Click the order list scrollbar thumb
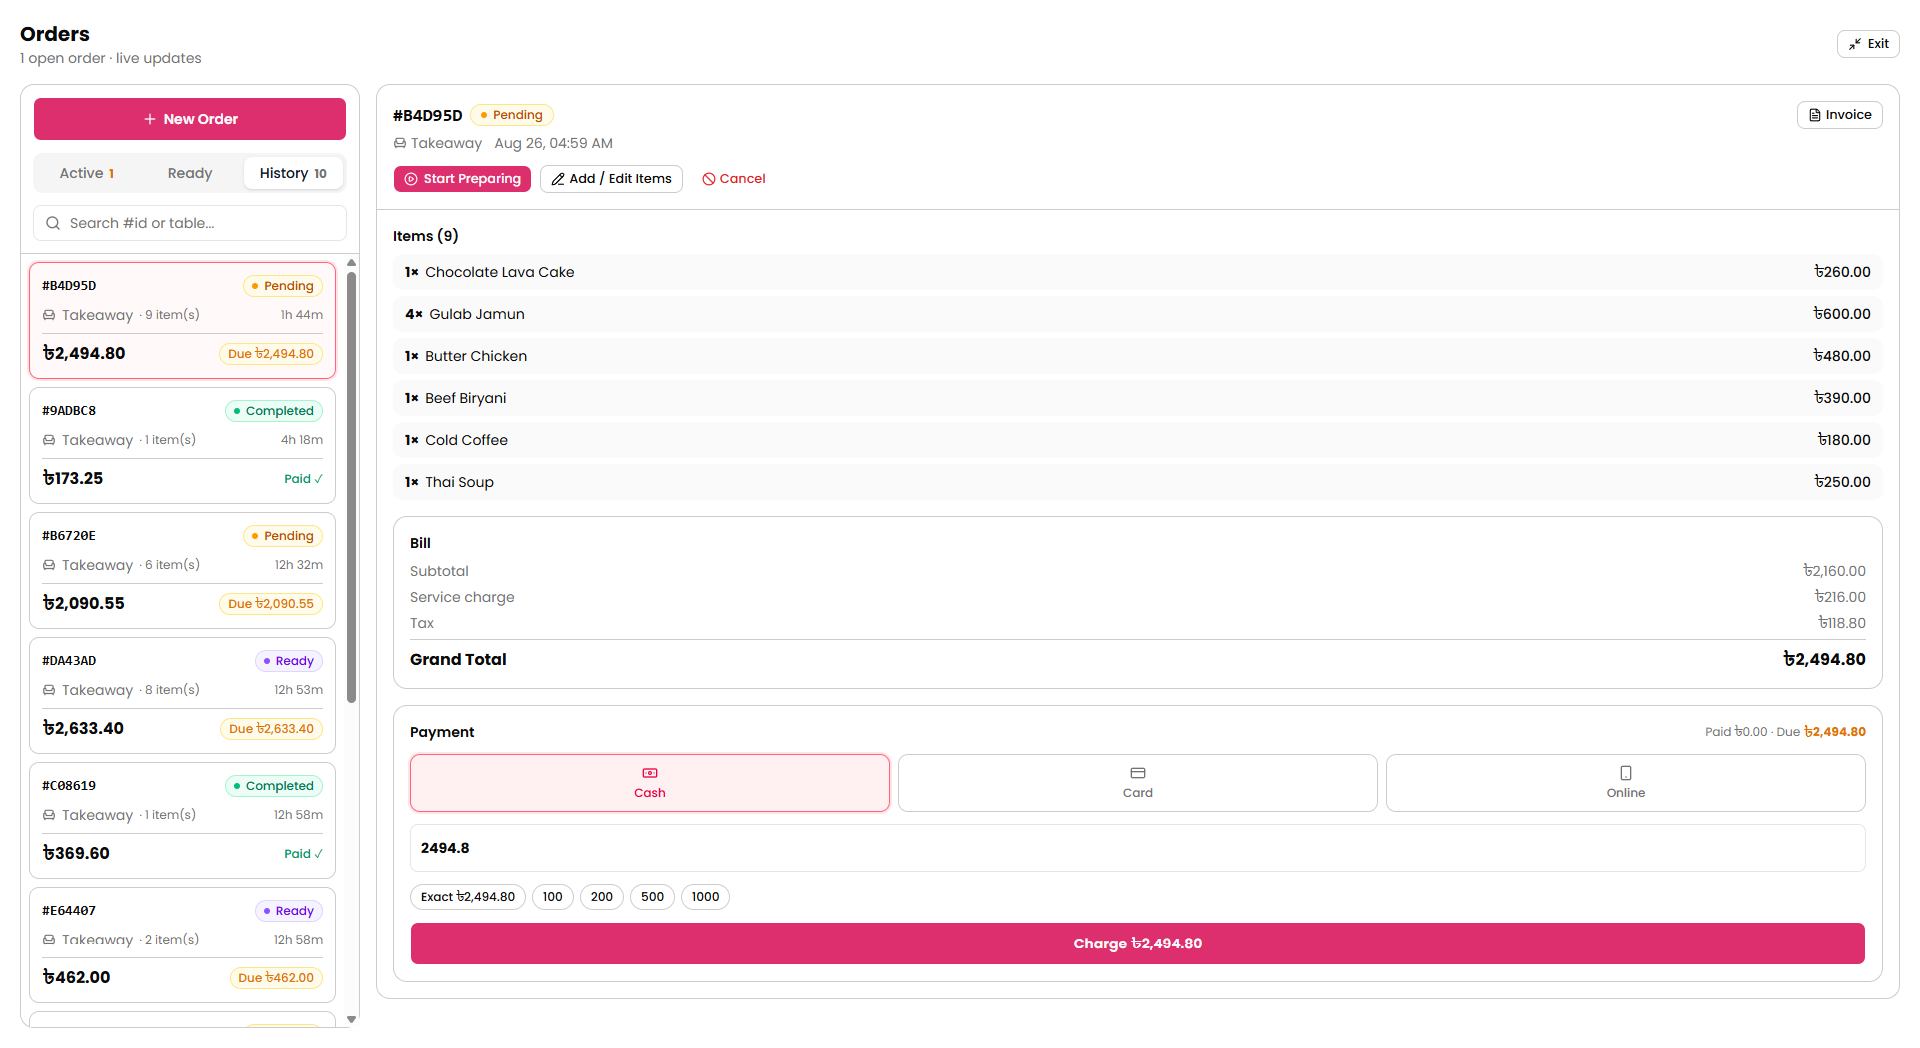Image resolution: width=1920 pixels, height=1048 pixels. tap(352, 487)
